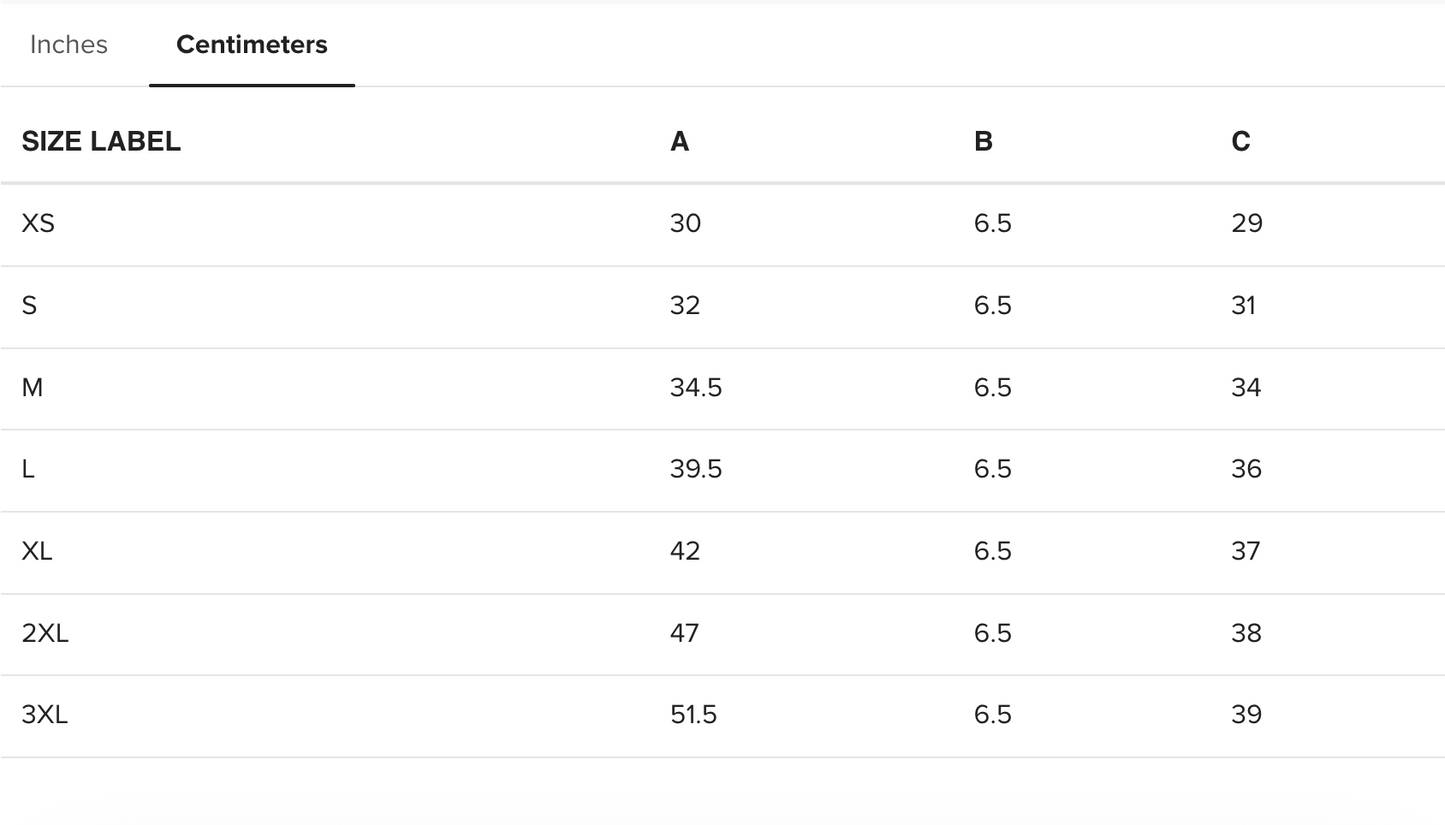This screenshot has width=1445, height=825.
Task: Click the 39.5 measurement for size L
Action: (x=696, y=469)
